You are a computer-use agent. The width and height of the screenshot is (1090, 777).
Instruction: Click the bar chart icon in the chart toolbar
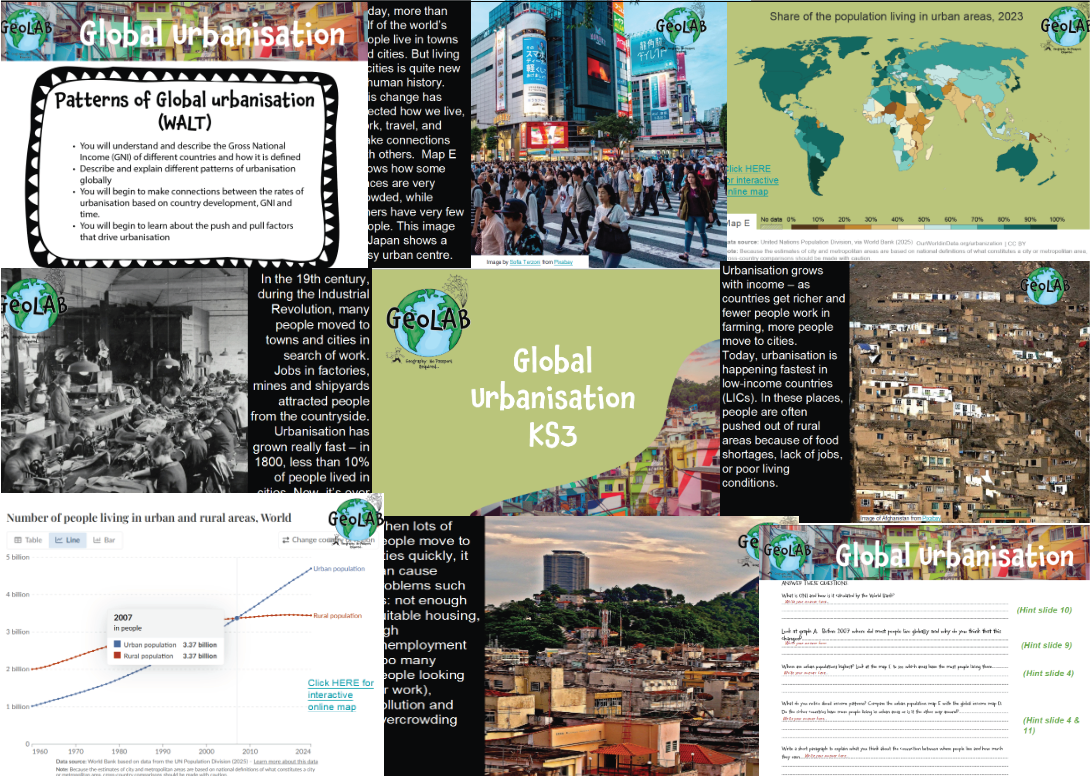click(x=96, y=540)
